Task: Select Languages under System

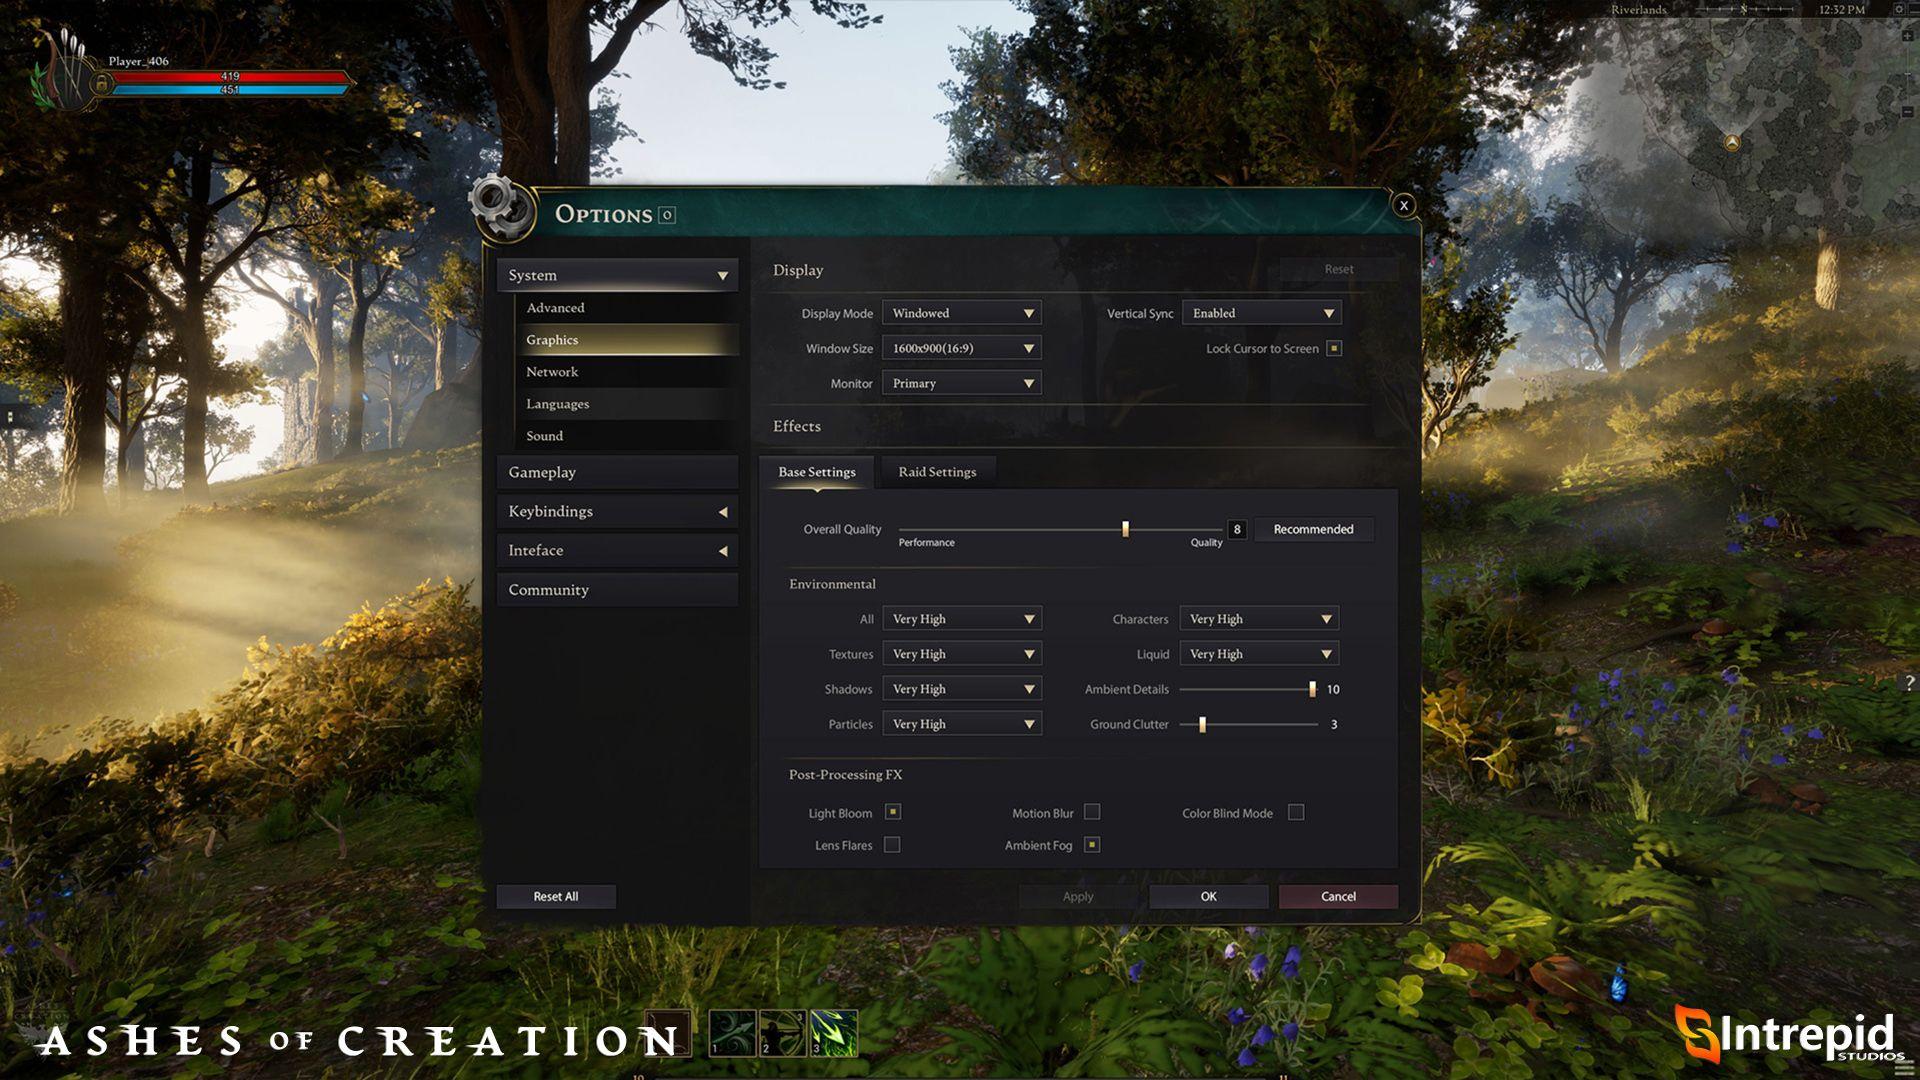Action: (x=627, y=404)
